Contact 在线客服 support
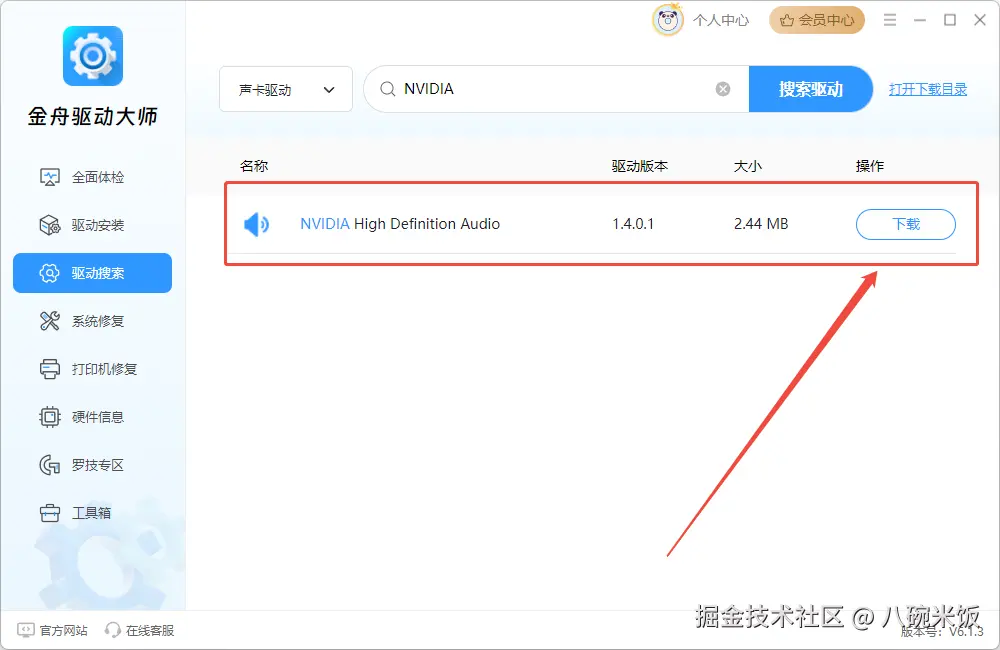The image size is (1000, 650). pyautogui.click(x=140, y=630)
